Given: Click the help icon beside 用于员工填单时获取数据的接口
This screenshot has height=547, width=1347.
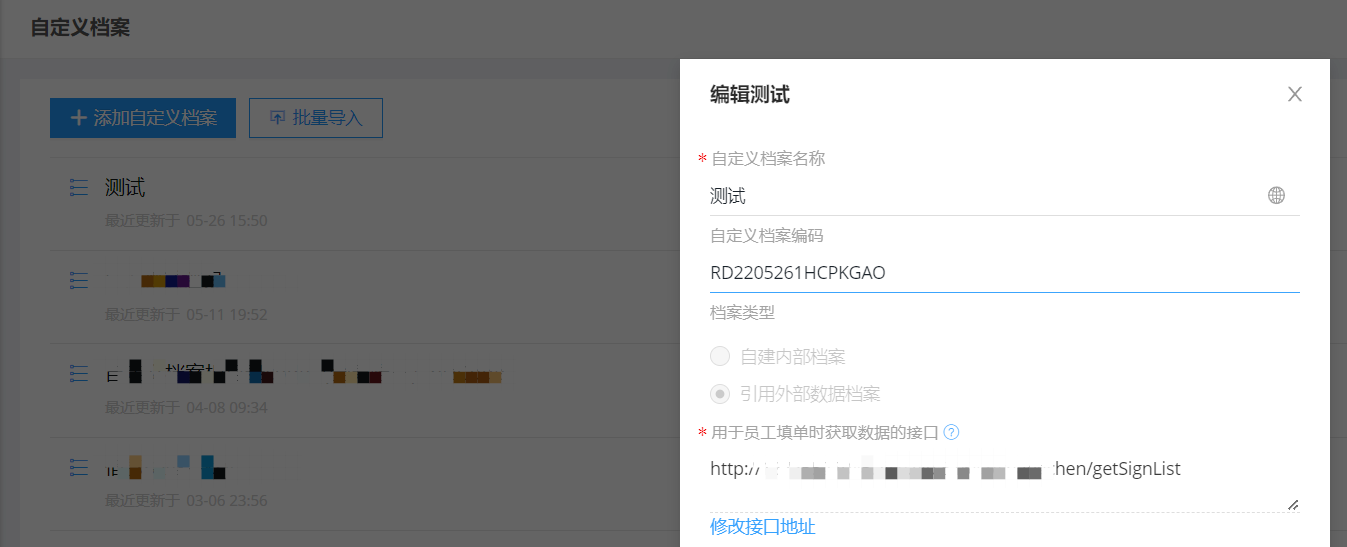Looking at the screenshot, I should pos(952,433).
